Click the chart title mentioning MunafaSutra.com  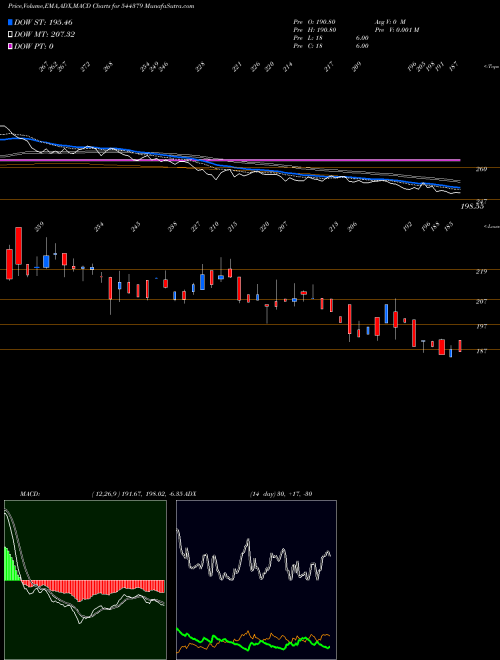101,7
